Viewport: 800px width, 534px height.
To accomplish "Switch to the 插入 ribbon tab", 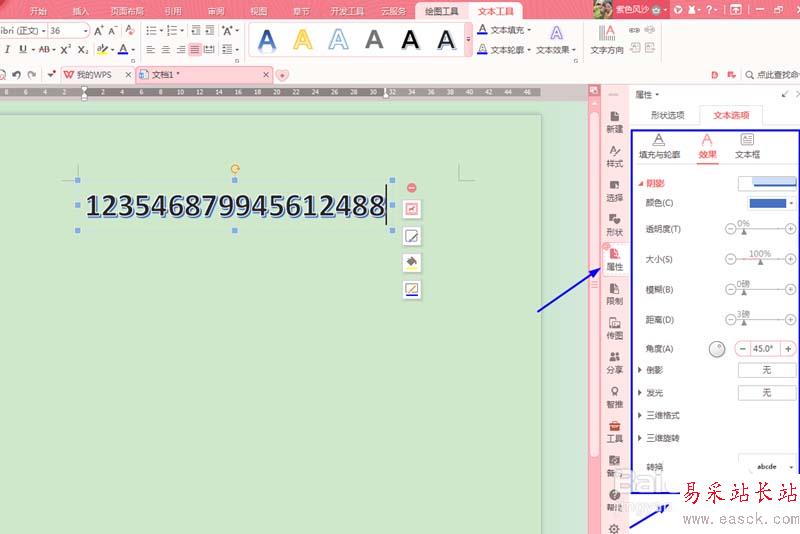I will point(81,11).
